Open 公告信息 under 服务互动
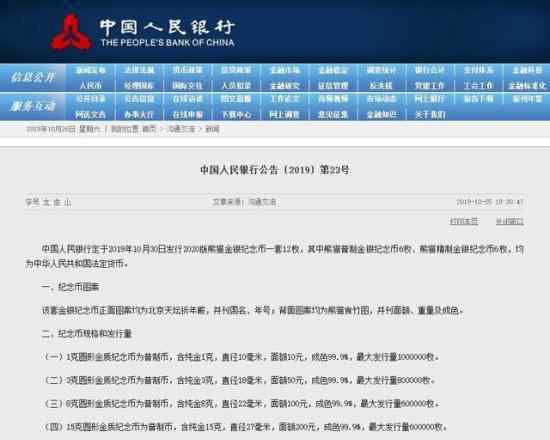 [139, 99]
